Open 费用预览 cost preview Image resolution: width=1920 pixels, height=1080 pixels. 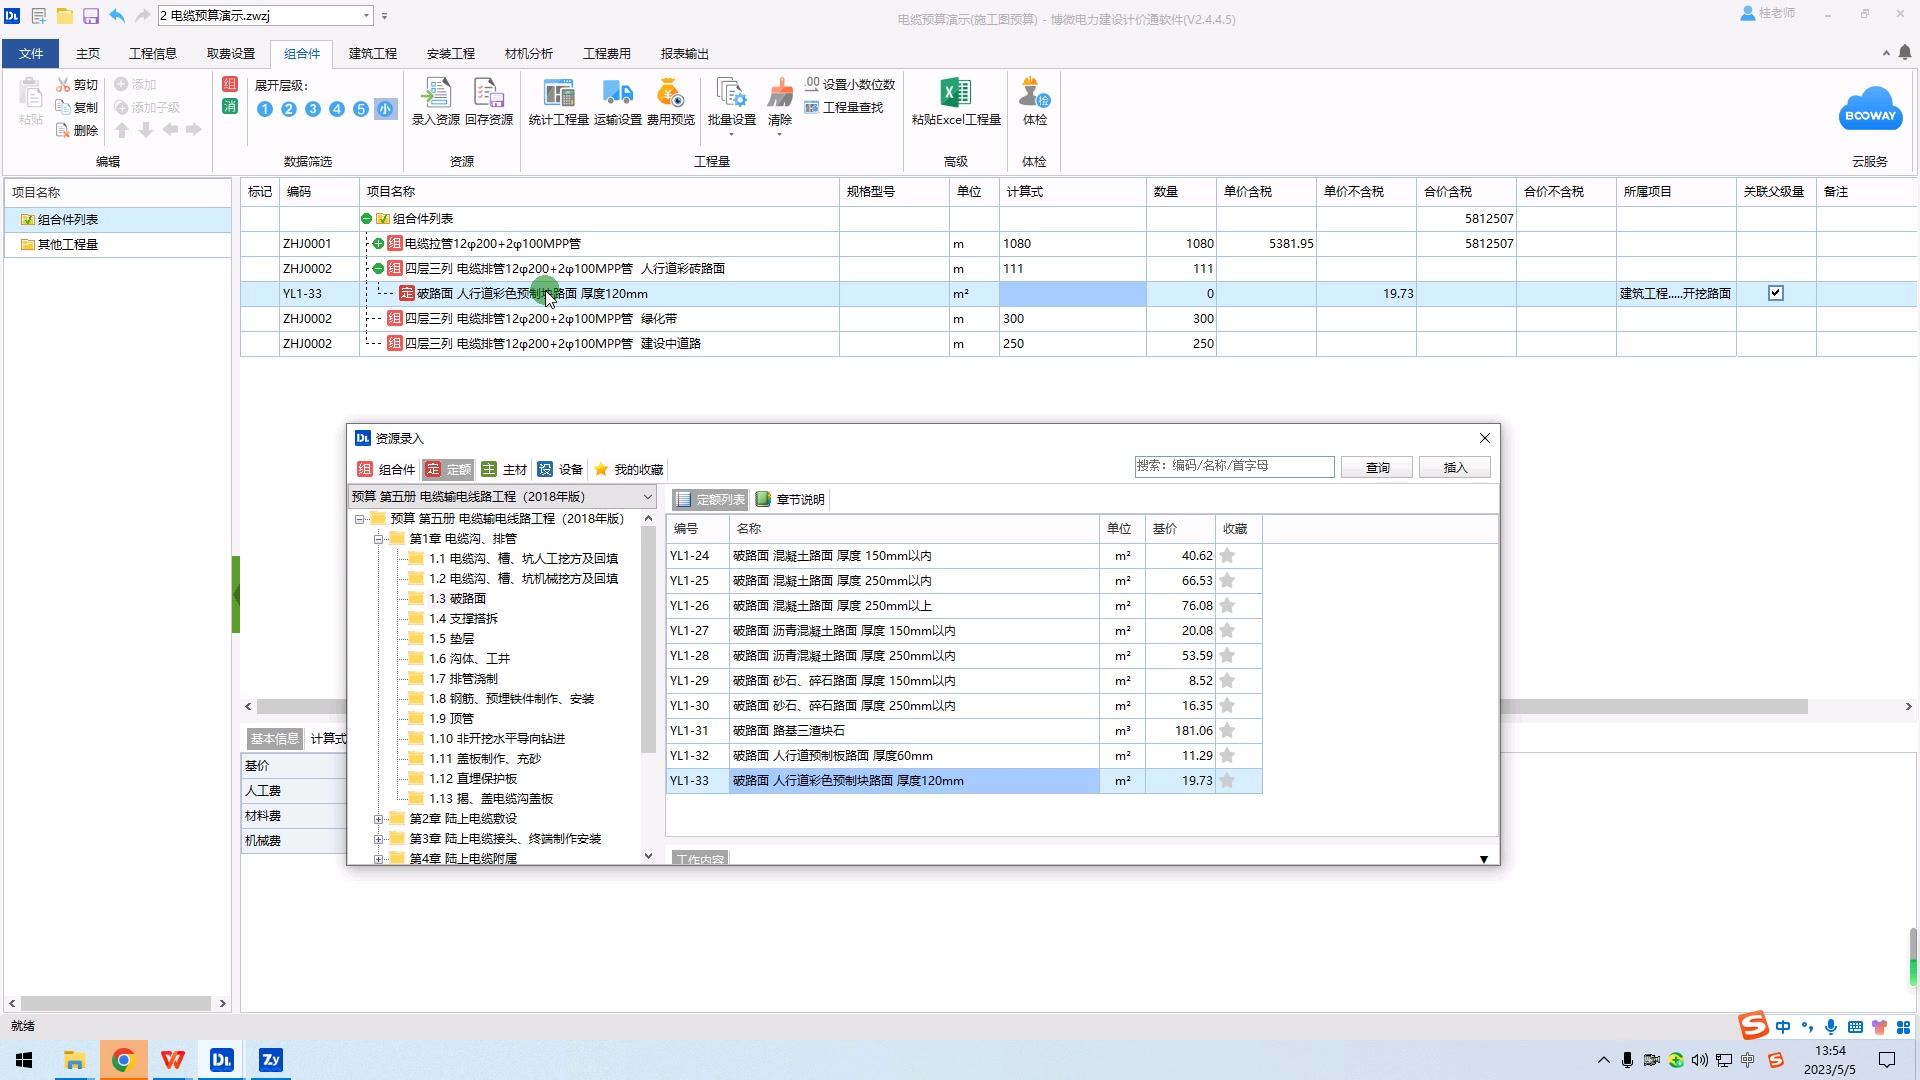tap(670, 102)
